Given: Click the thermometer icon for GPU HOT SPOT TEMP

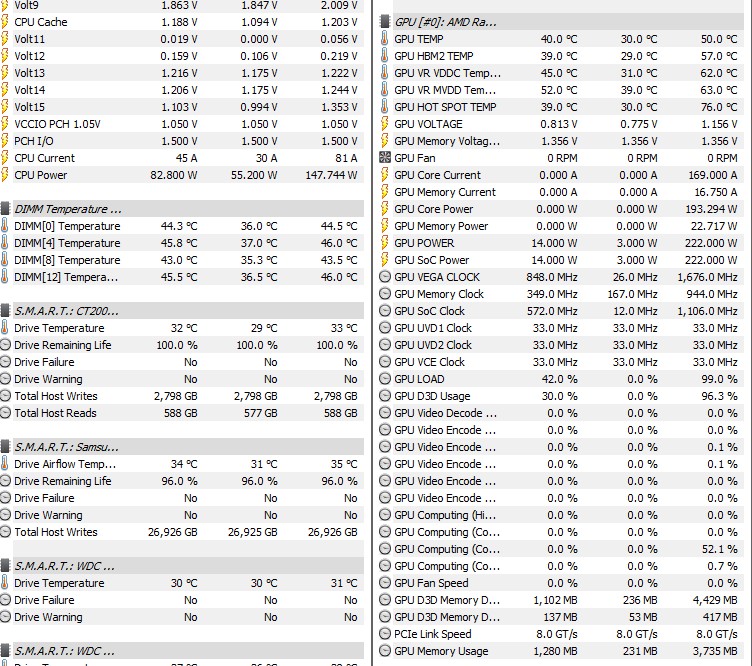Looking at the screenshot, I should pos(384,107).
